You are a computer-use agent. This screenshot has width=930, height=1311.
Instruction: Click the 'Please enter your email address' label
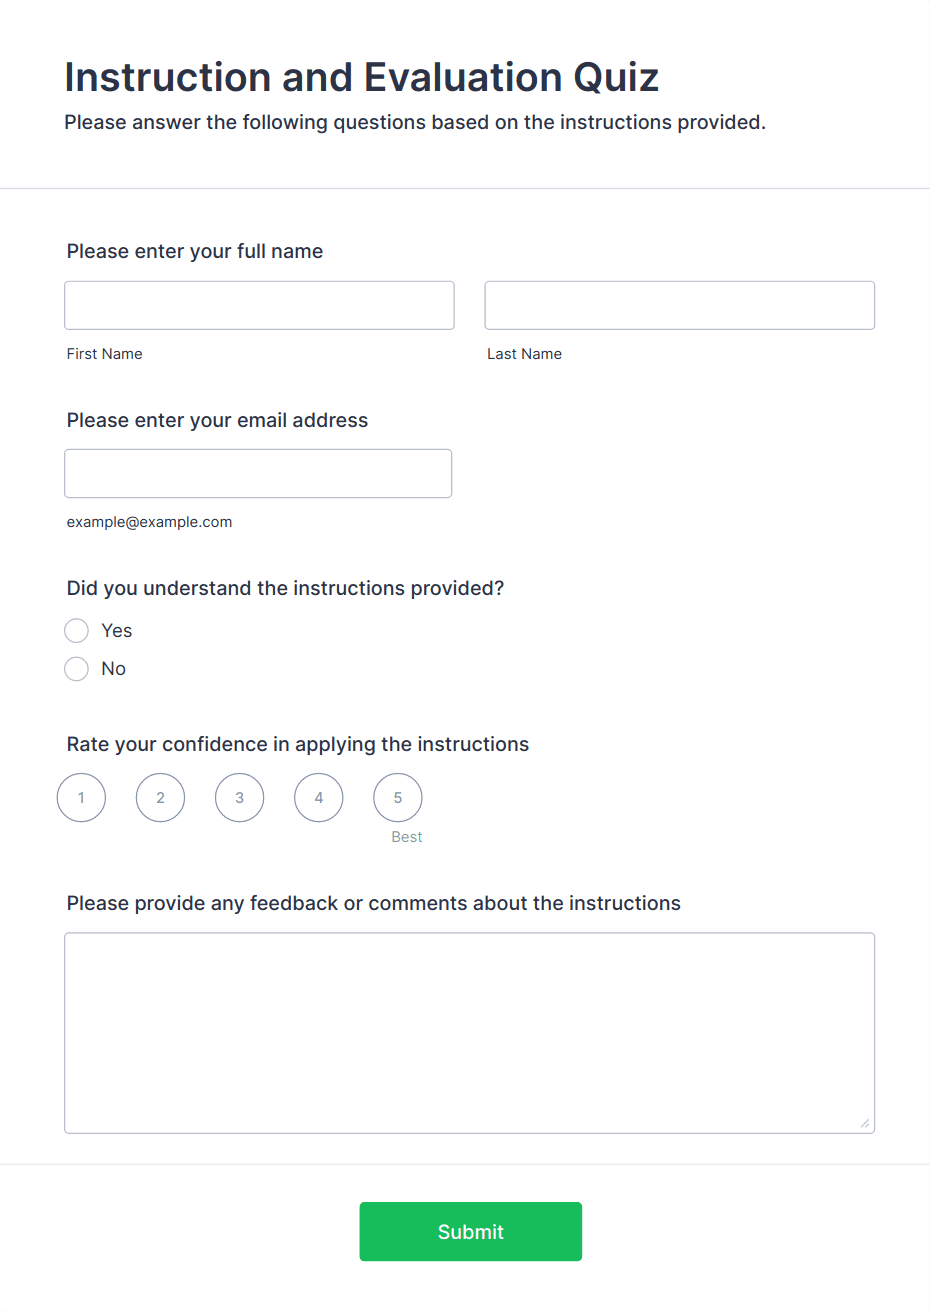pyautogui.click(x=217, y=420)
